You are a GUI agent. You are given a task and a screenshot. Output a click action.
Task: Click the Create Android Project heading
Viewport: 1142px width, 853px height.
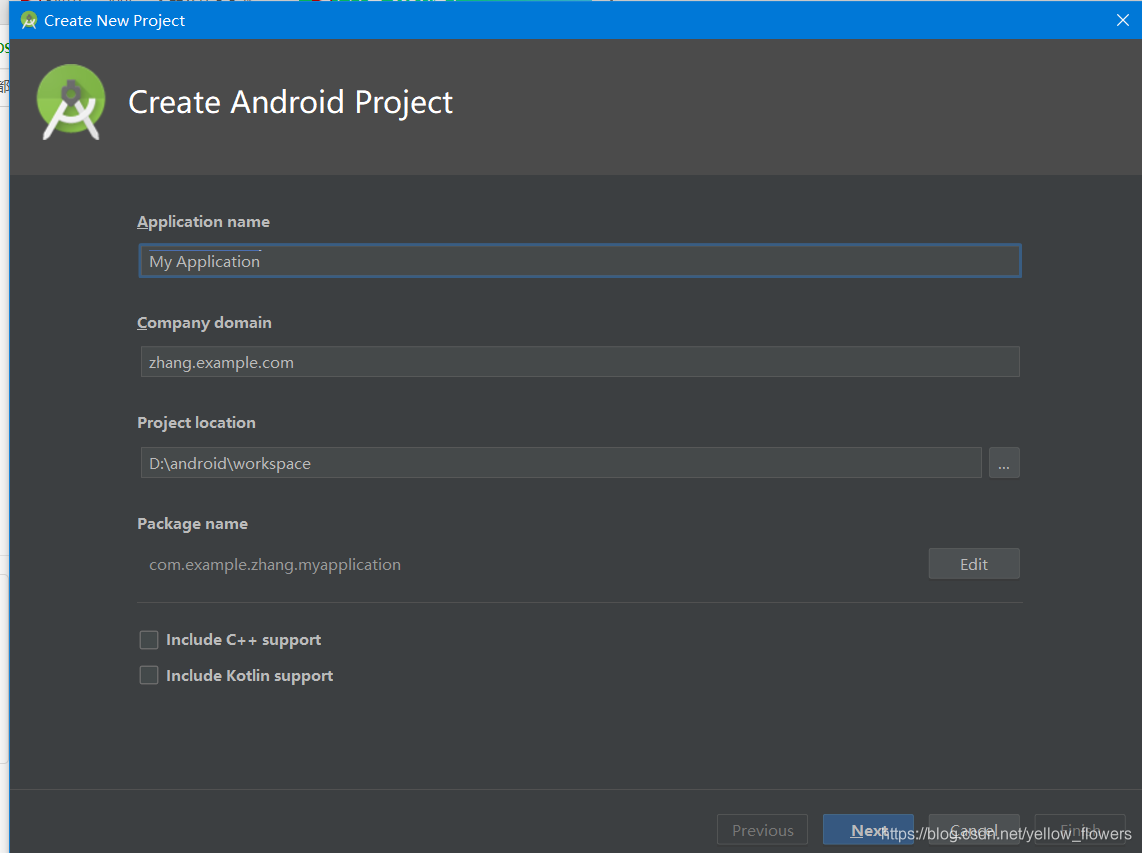[291, 102]
